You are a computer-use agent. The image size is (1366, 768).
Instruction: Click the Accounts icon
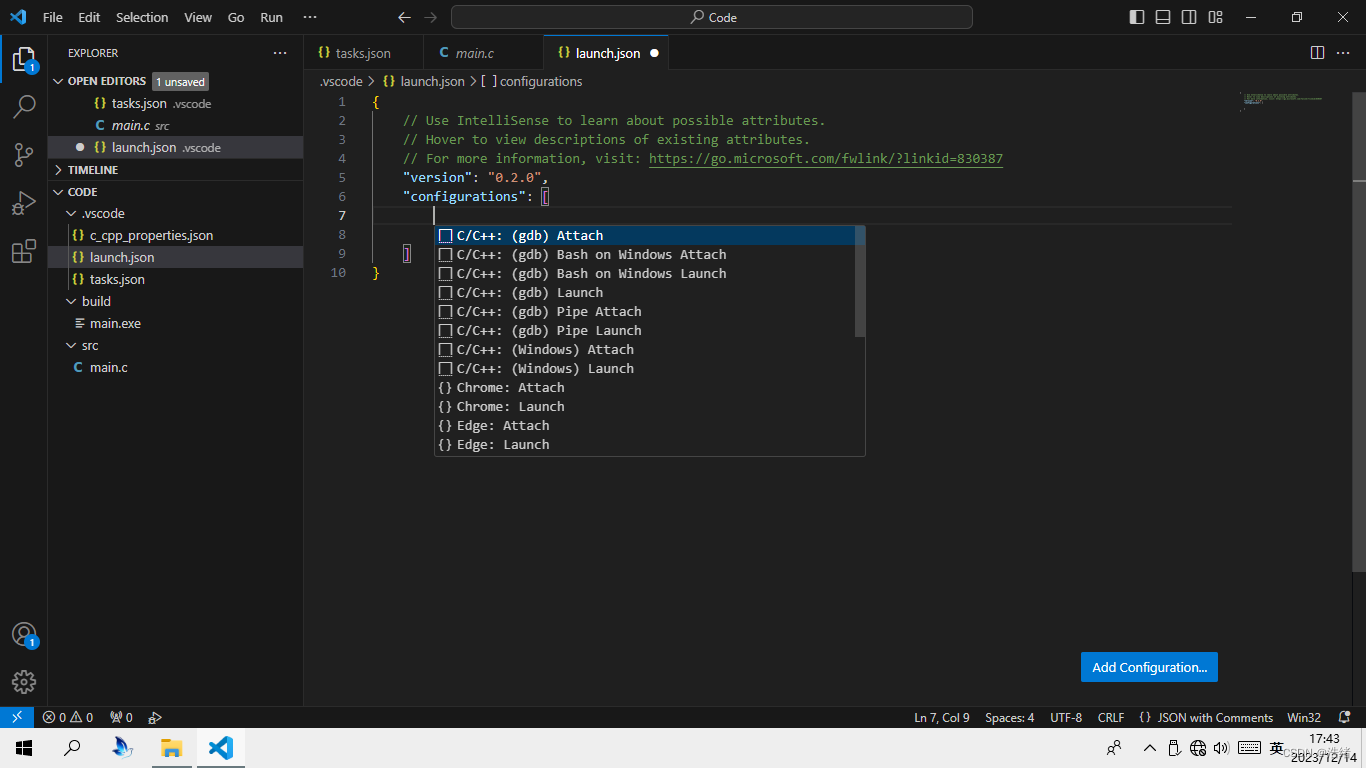(x=24, y=634)
